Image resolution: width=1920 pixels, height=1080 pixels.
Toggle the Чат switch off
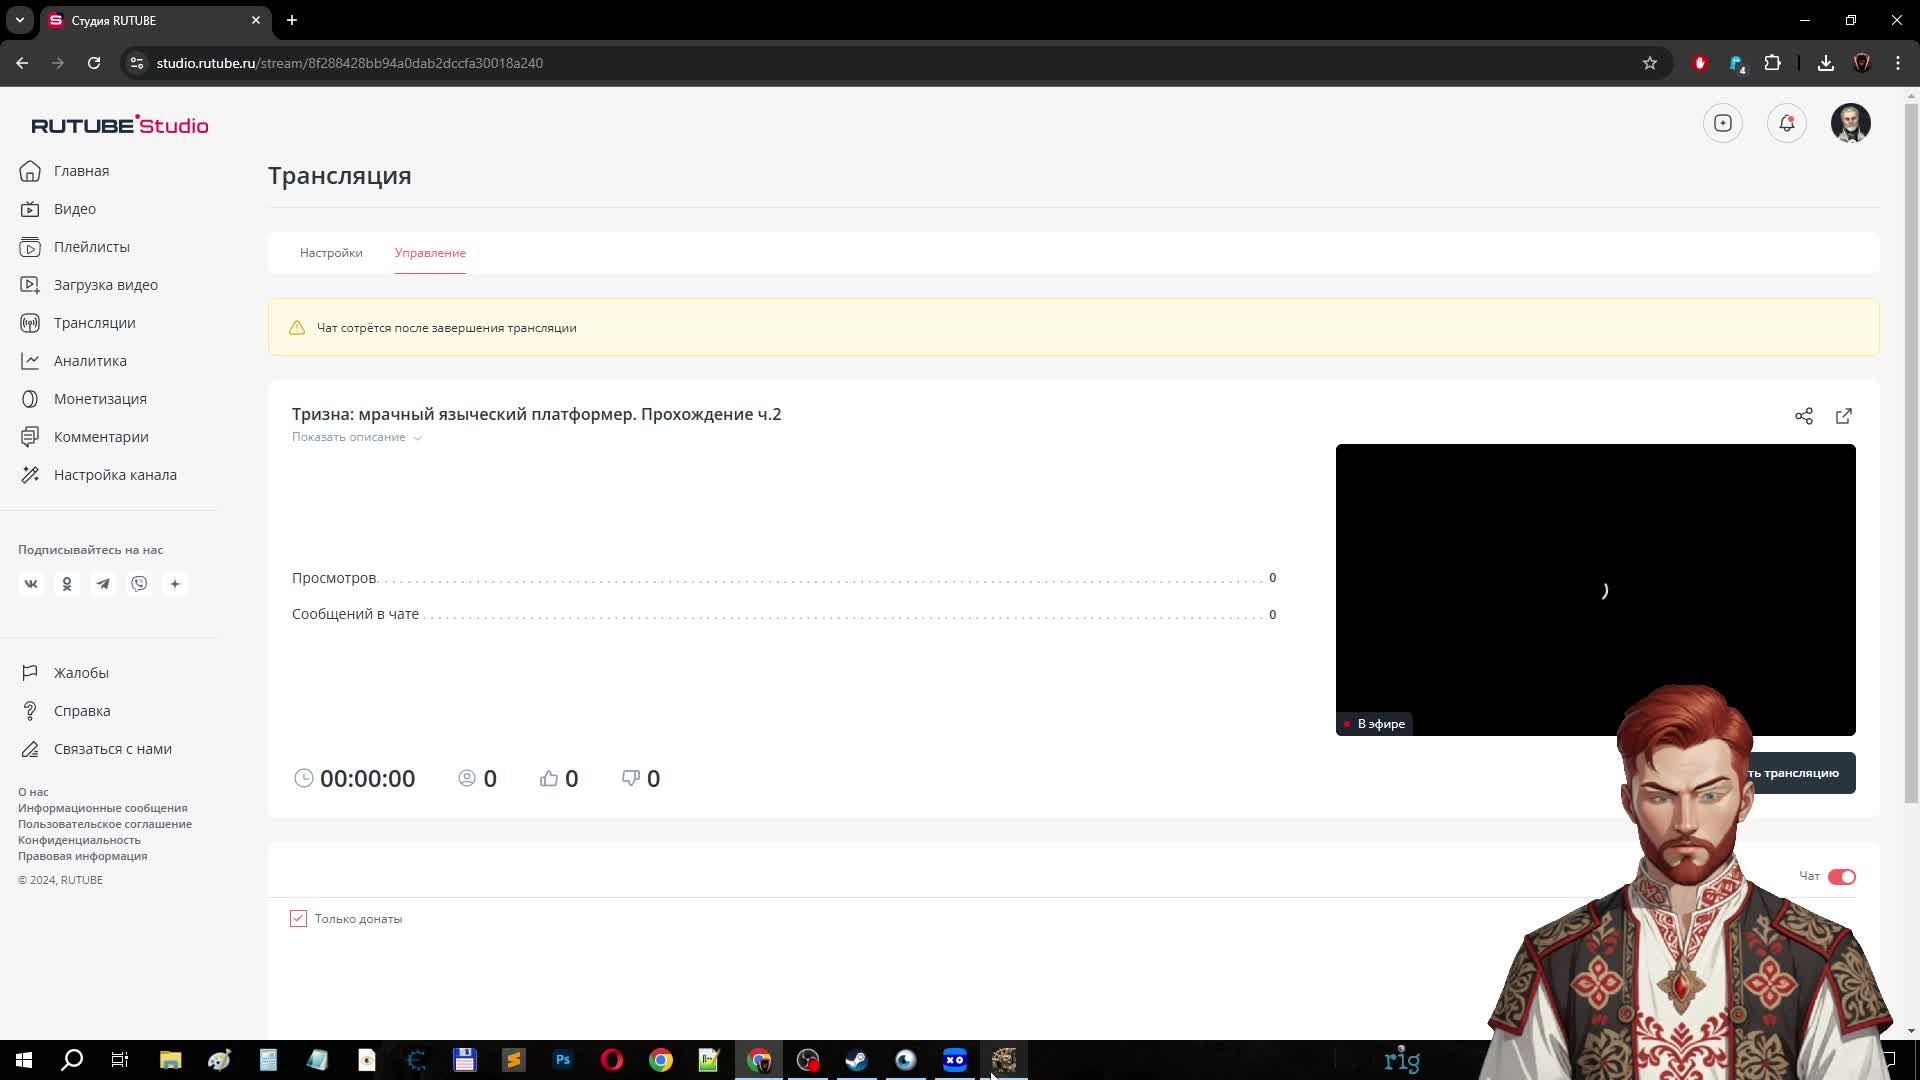(x=1841, y=877)
